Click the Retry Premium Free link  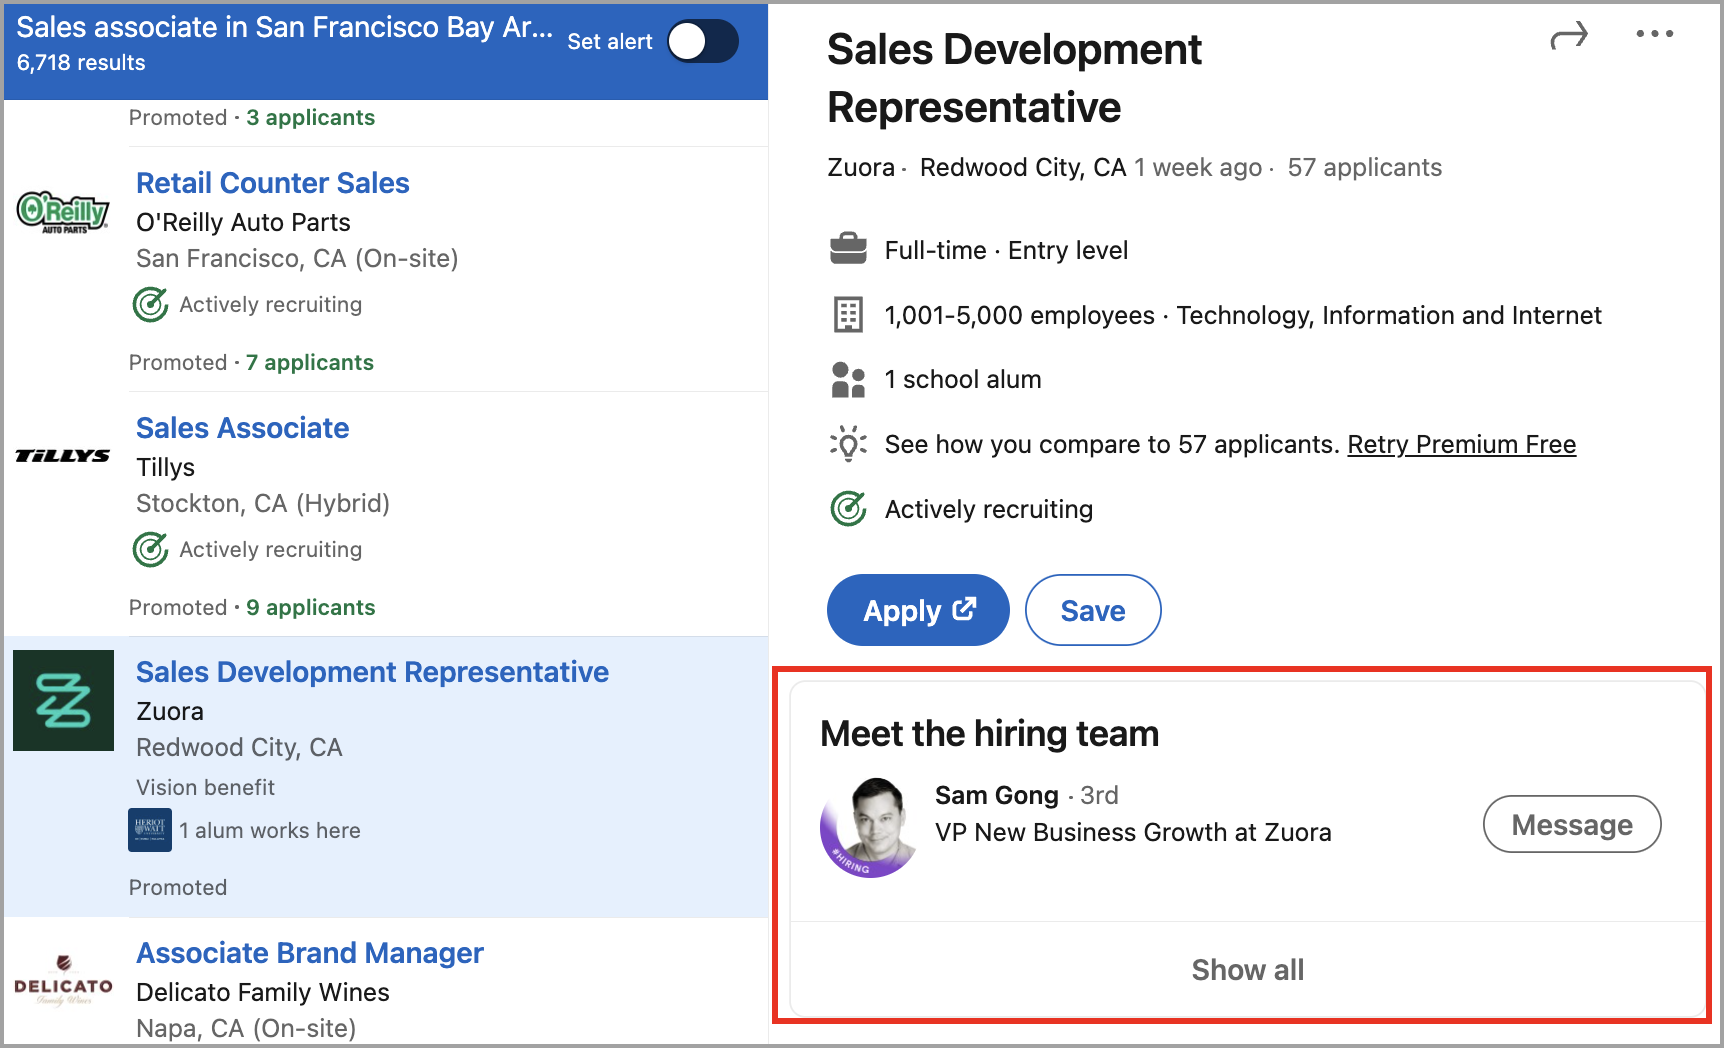point(1461,444)
